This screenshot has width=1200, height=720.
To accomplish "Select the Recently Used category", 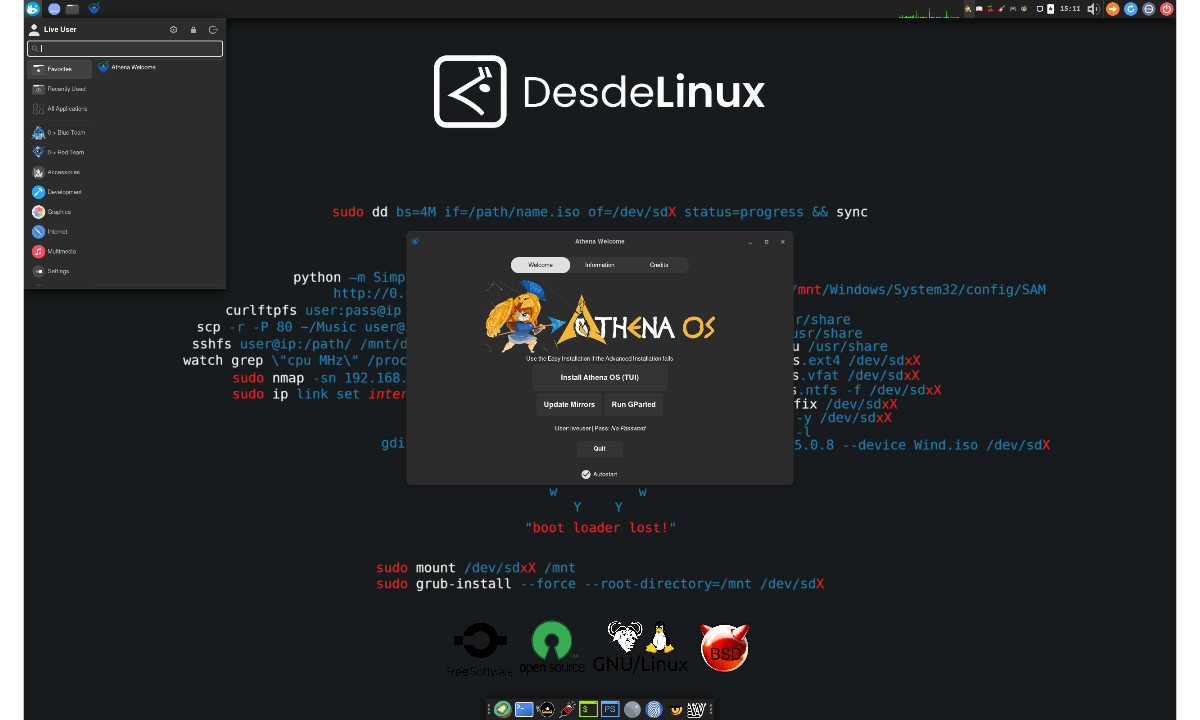I will coord(60,89).
